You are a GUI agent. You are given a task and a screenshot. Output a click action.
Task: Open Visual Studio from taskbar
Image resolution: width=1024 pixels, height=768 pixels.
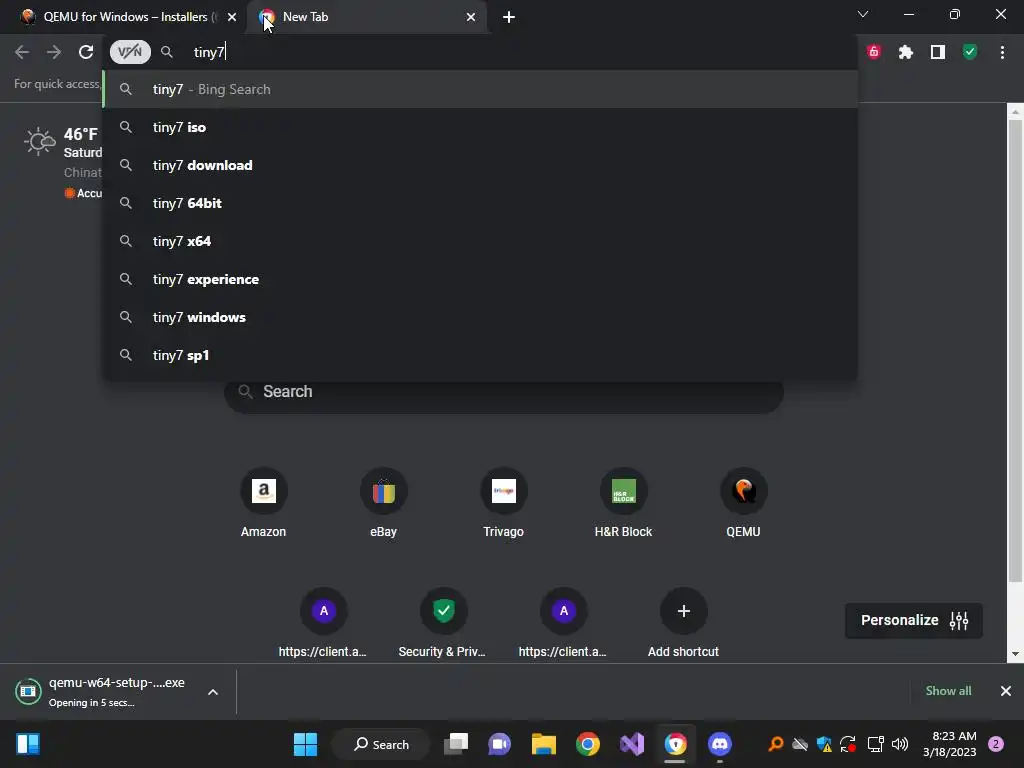point(632,744)
